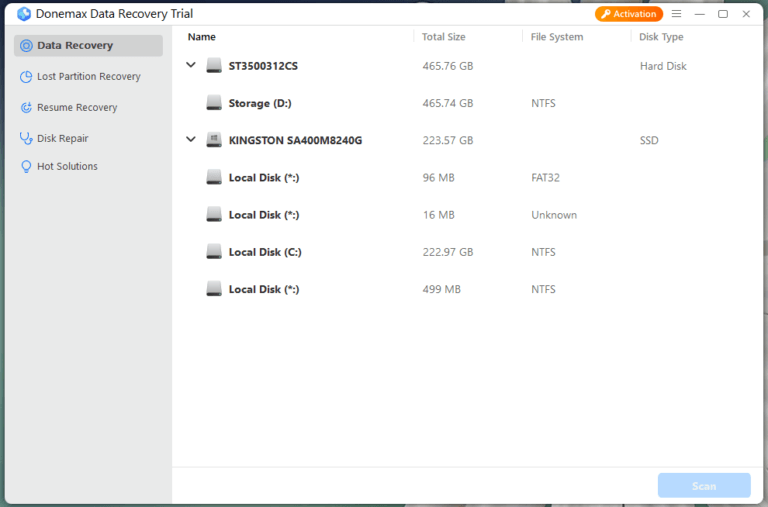Click the Donemax app logo
This screenshot has height=507, width=768.
click(x=24, y=14)
